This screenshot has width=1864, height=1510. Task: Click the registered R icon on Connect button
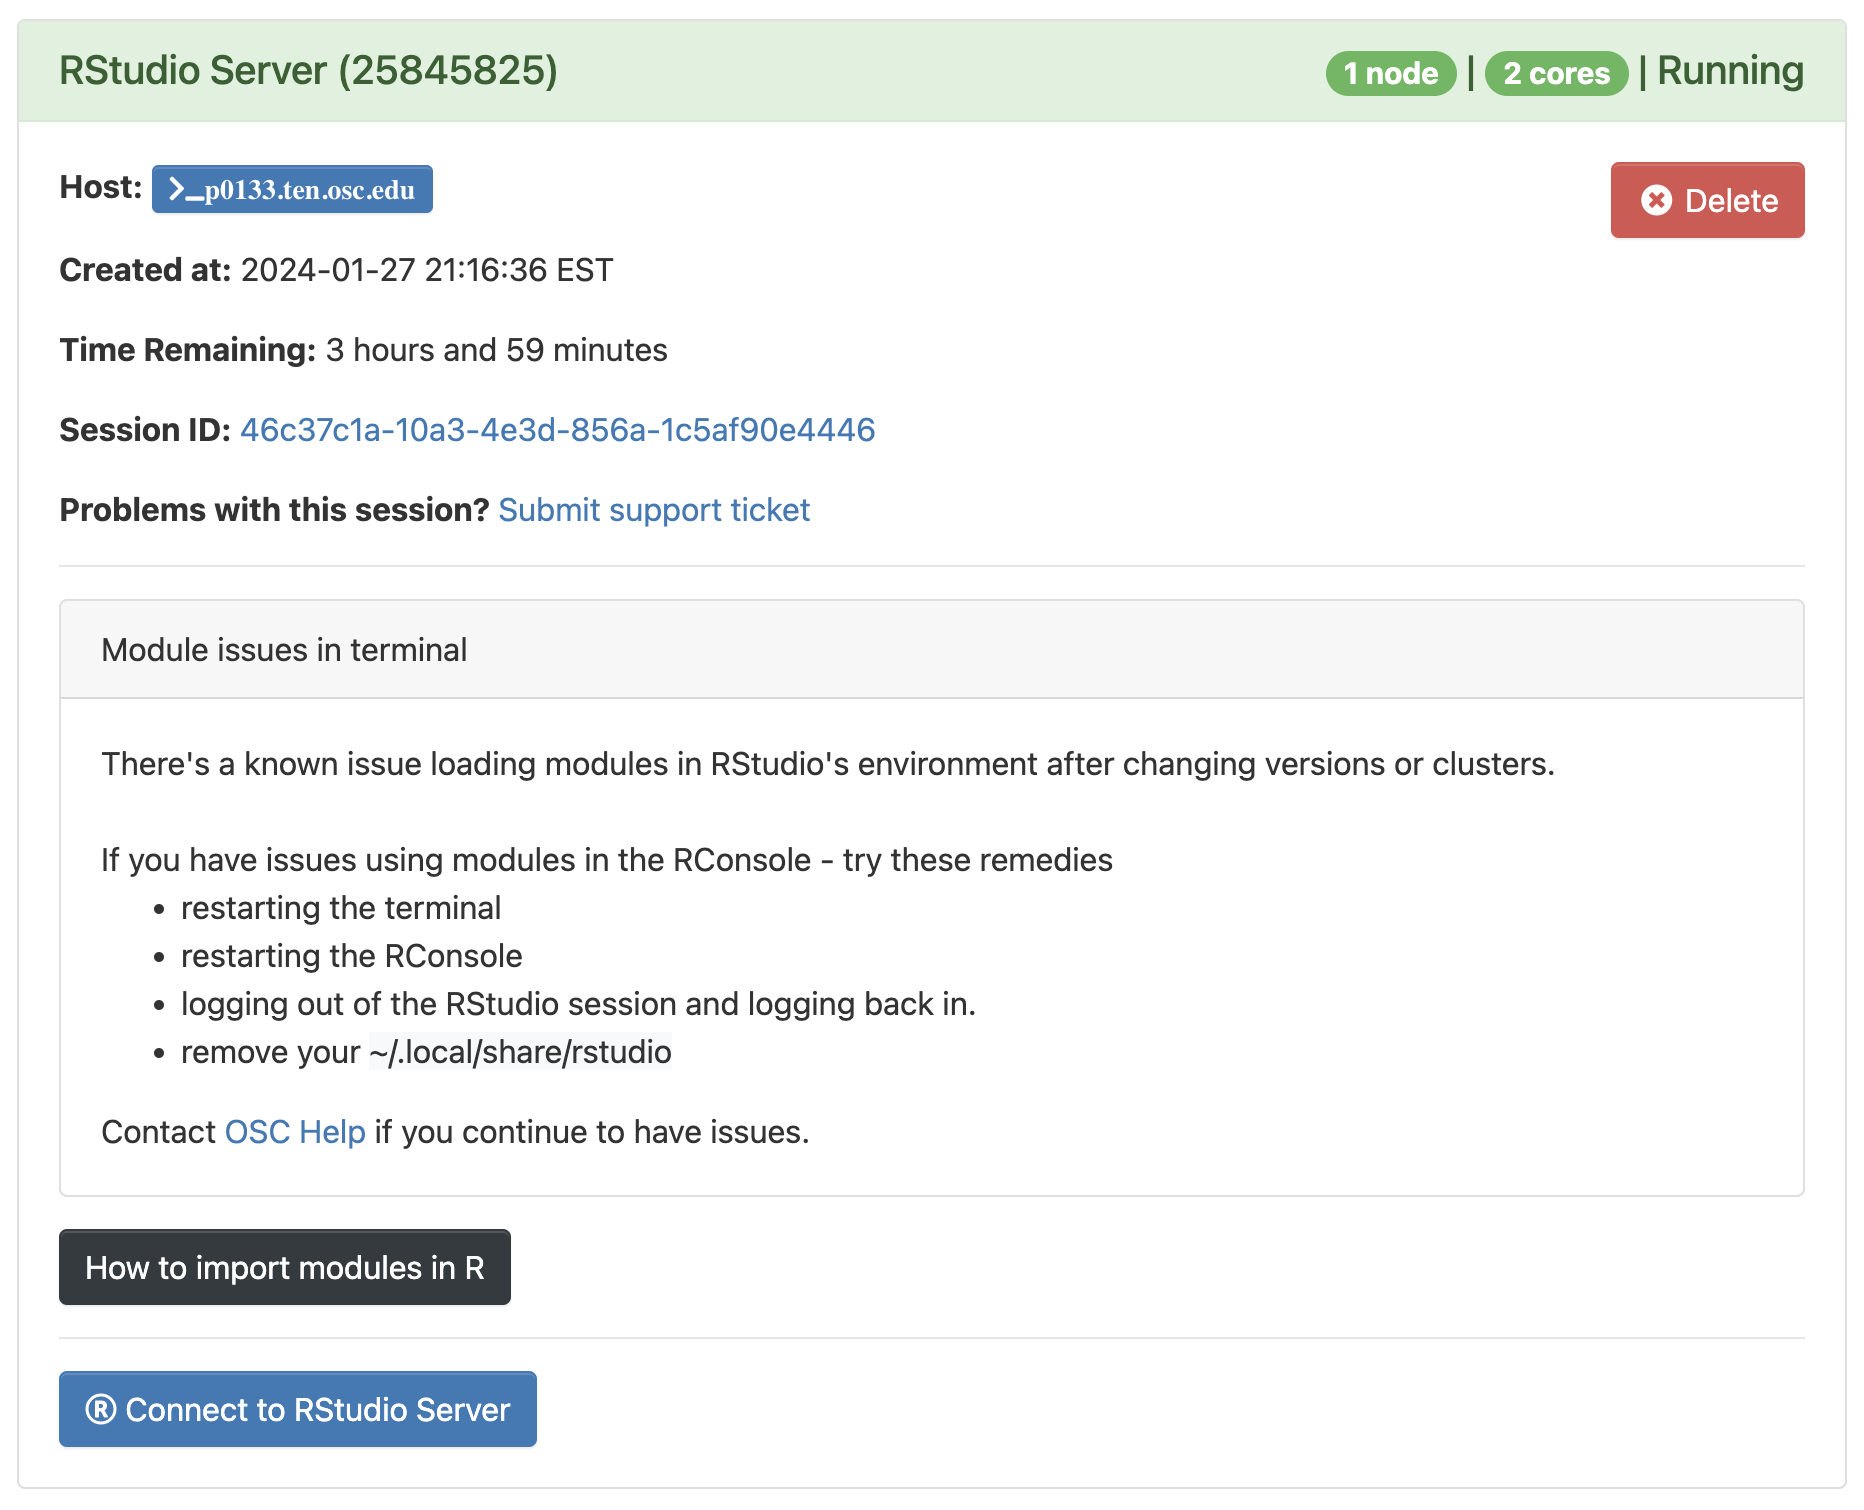100,1409
